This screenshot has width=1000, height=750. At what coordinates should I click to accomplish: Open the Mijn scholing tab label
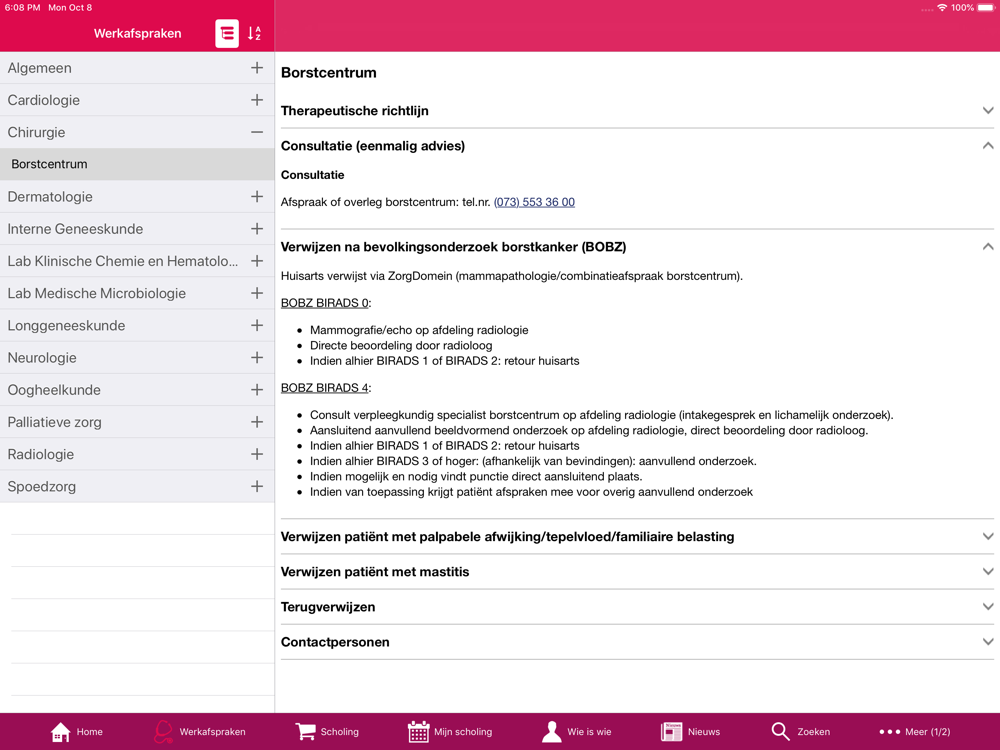click(x=463, y=732)
